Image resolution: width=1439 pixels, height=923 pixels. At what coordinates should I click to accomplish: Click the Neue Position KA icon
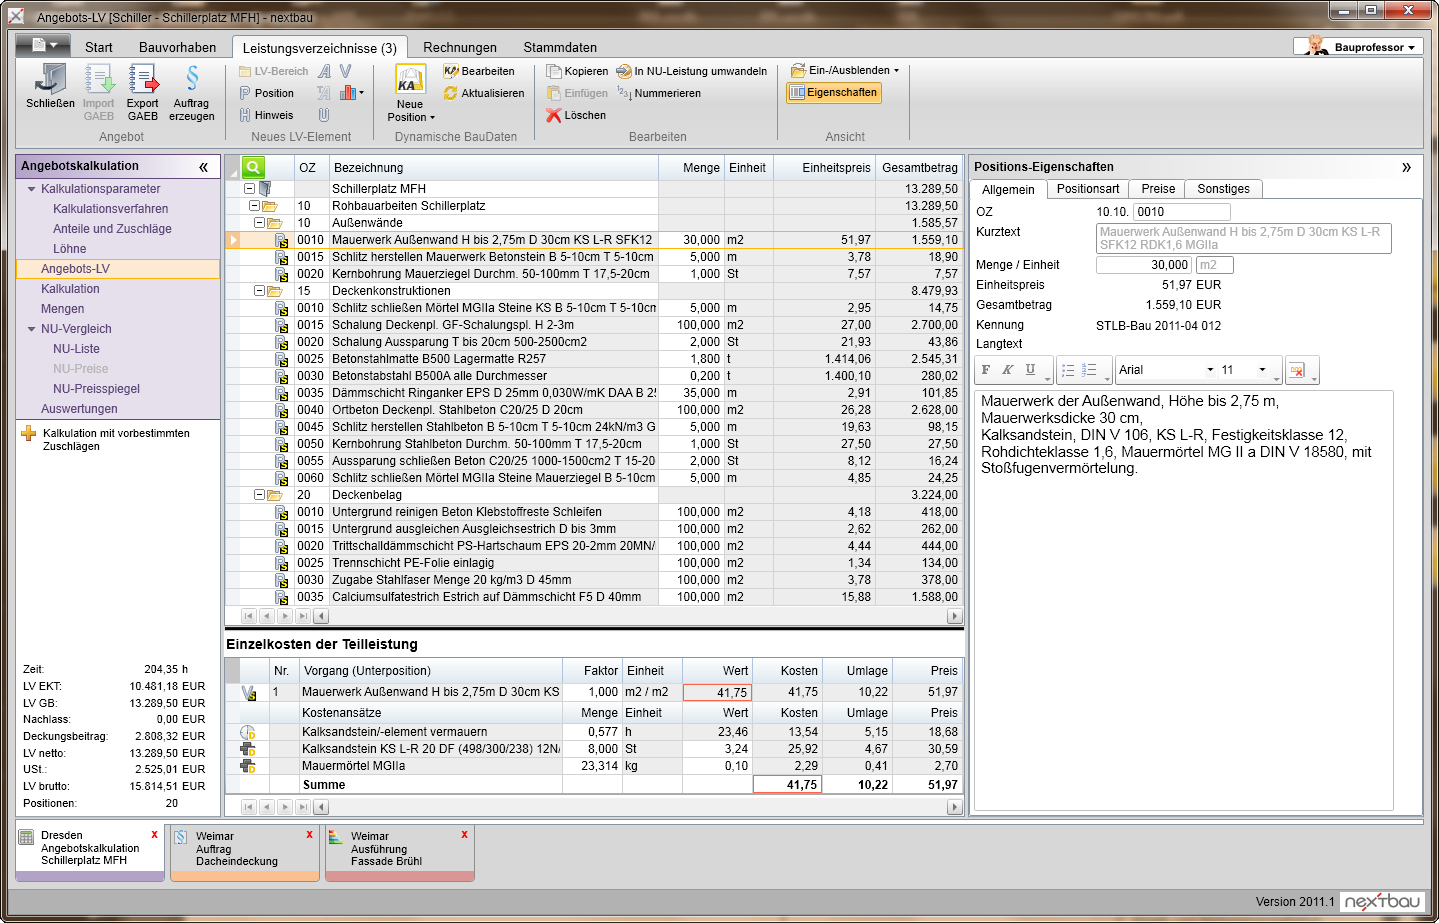[410, 79]
